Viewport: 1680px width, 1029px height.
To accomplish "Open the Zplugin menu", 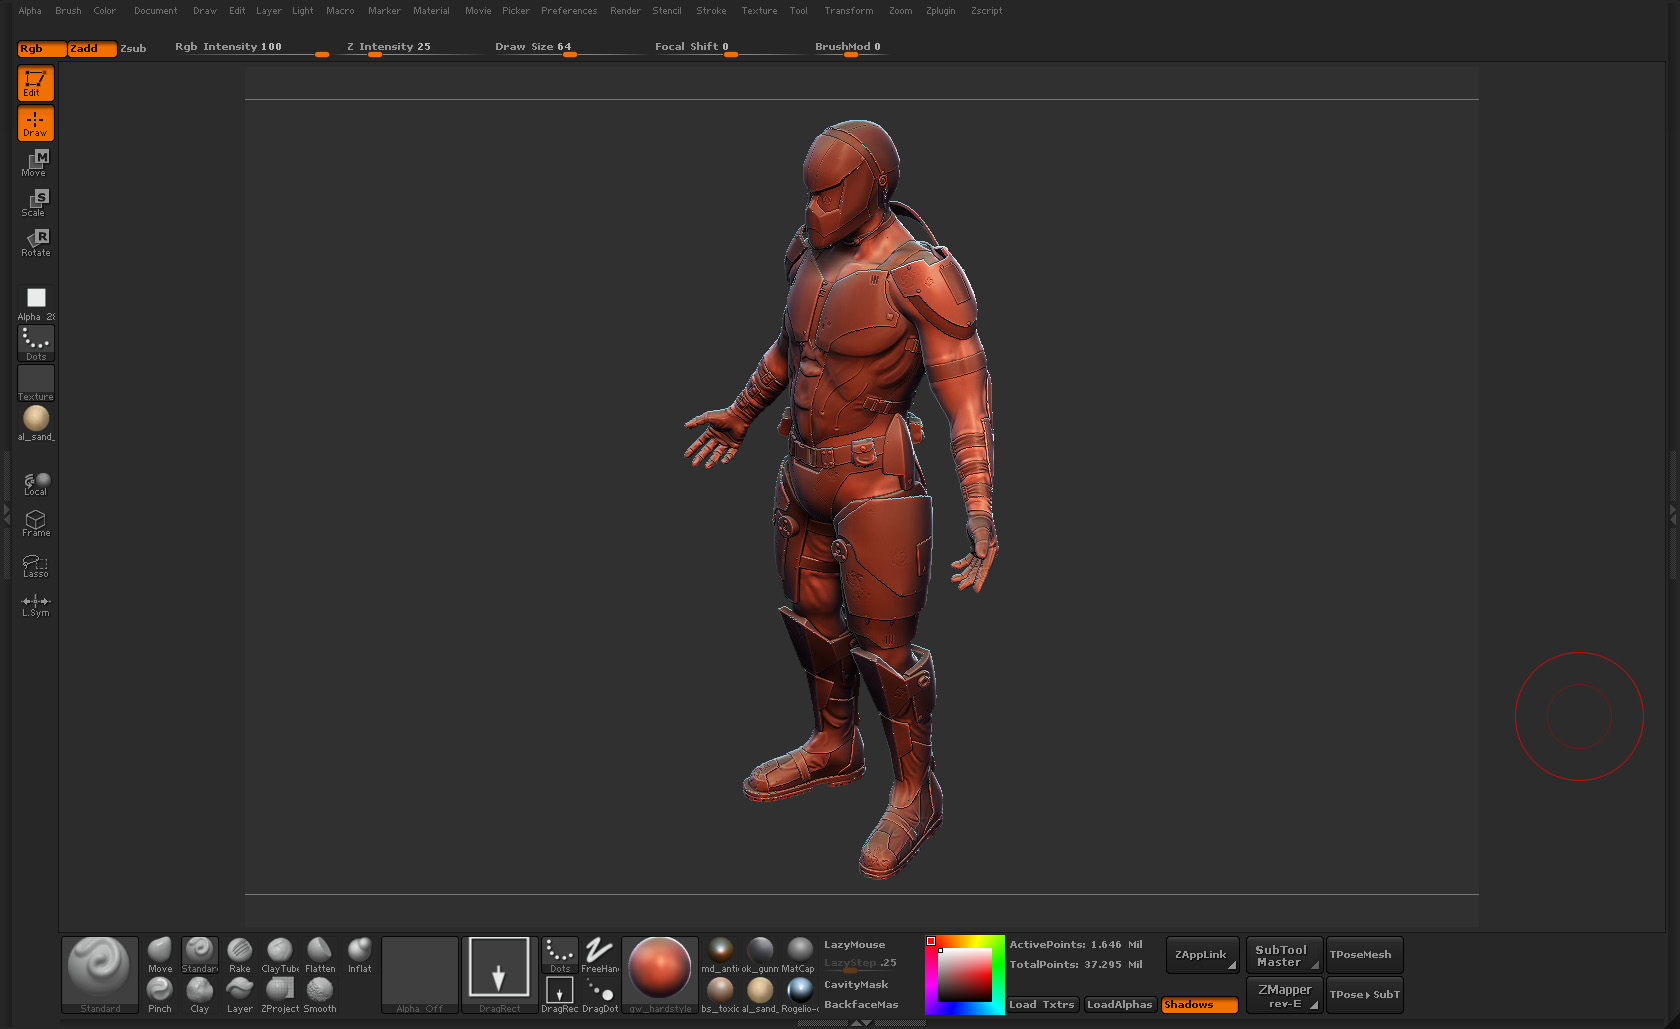I will (940, 11).
